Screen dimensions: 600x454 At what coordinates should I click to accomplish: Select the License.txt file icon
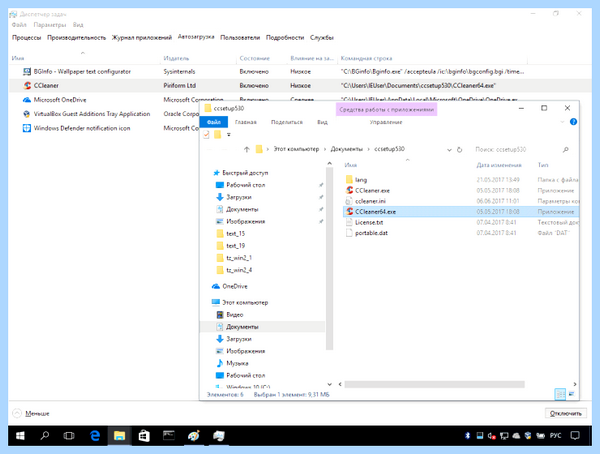click(x=349, y=222)
